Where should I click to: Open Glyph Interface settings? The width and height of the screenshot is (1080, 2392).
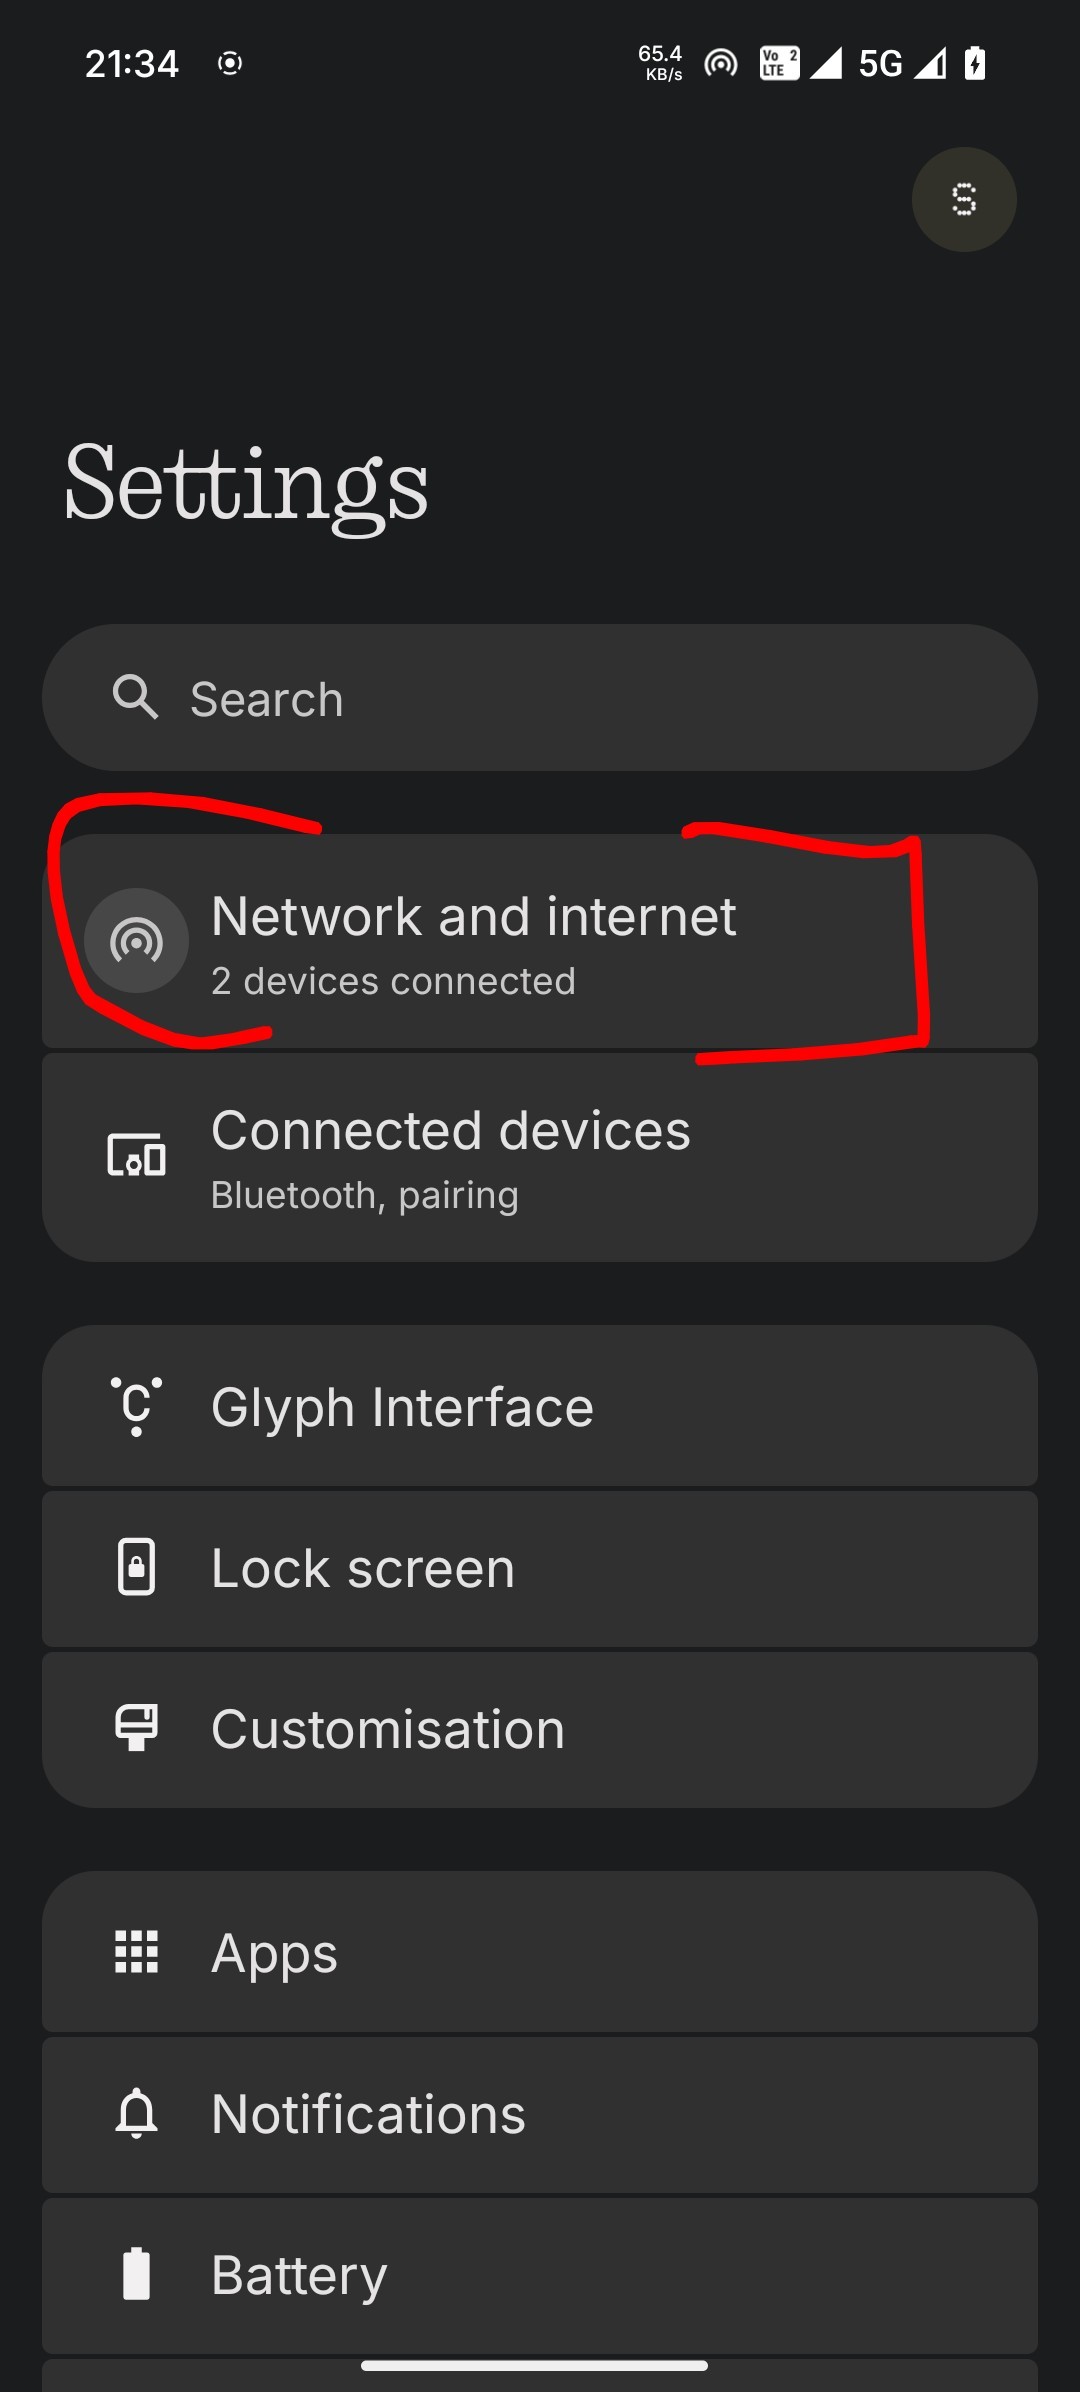(x=540, y=1406)
